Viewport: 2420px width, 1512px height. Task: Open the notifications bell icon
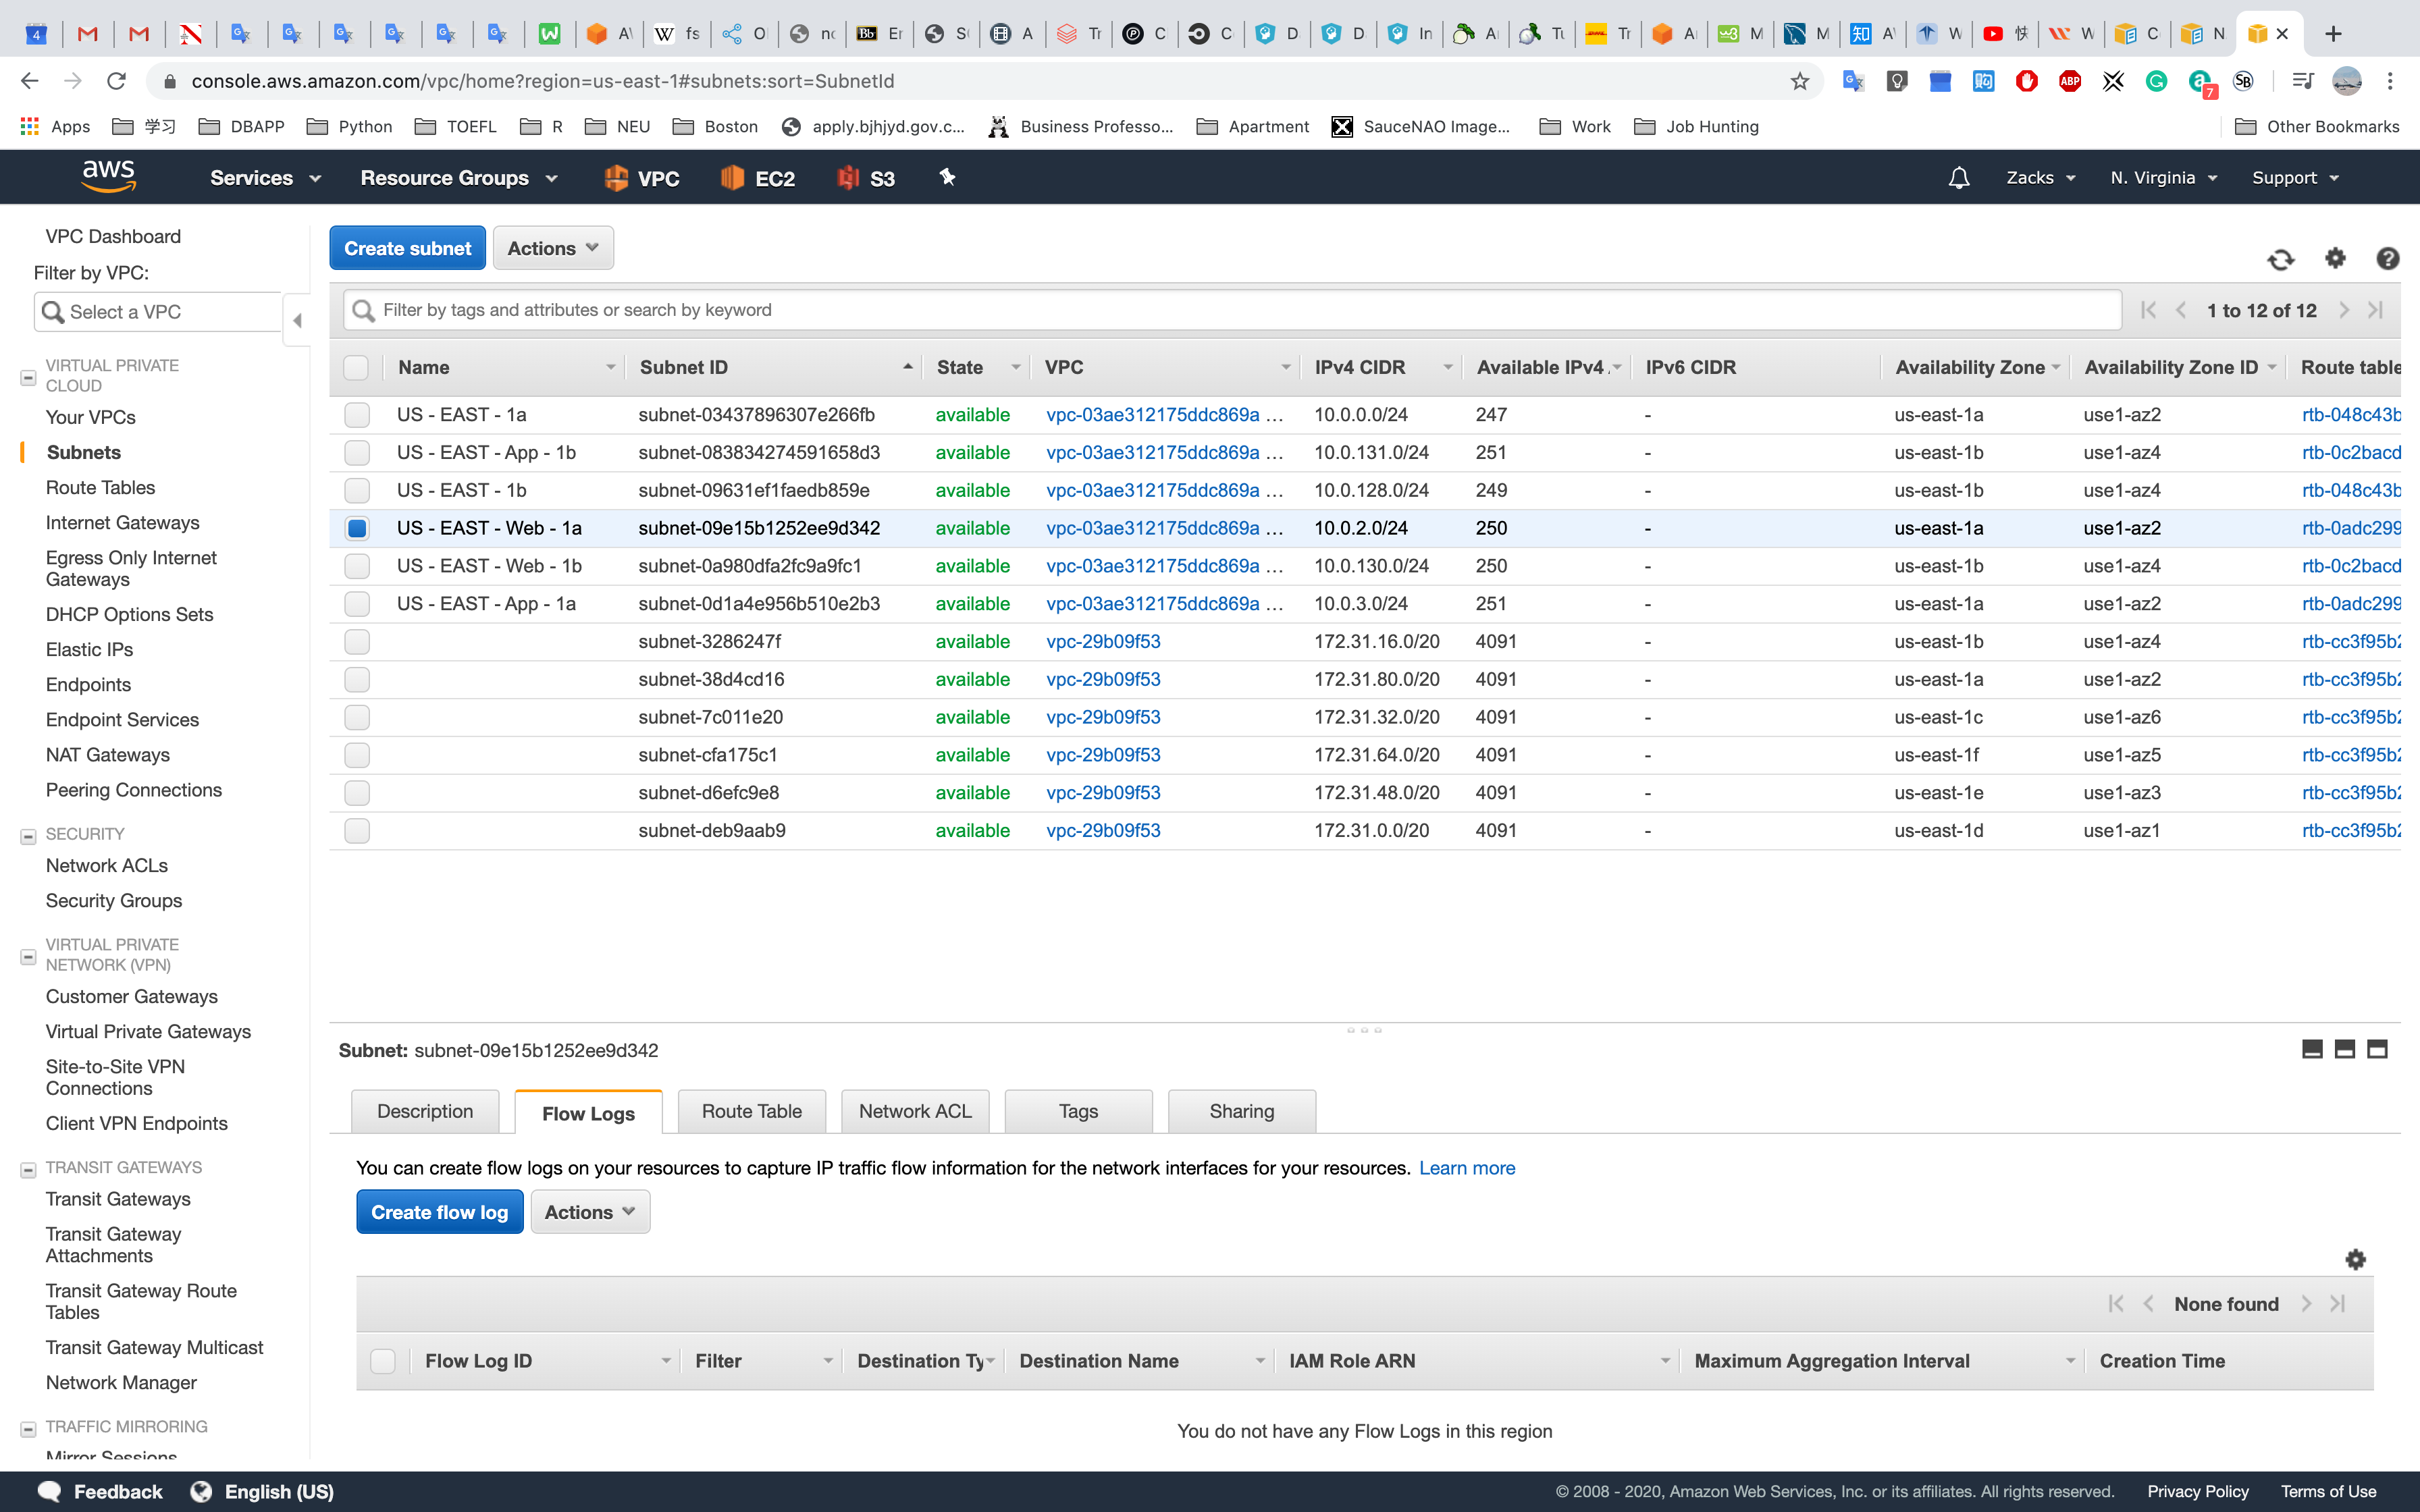click(1958, 178)
